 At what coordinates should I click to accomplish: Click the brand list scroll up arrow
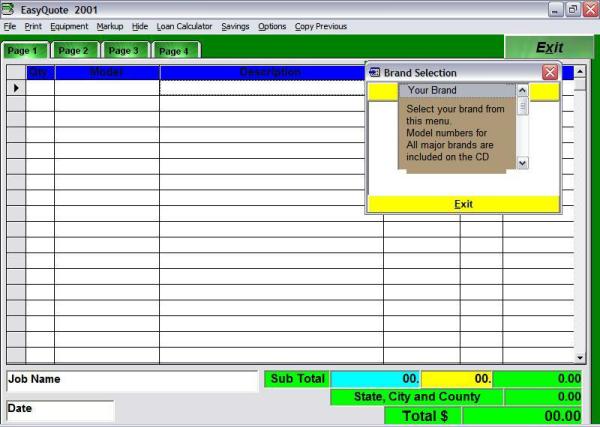[522, 91]
